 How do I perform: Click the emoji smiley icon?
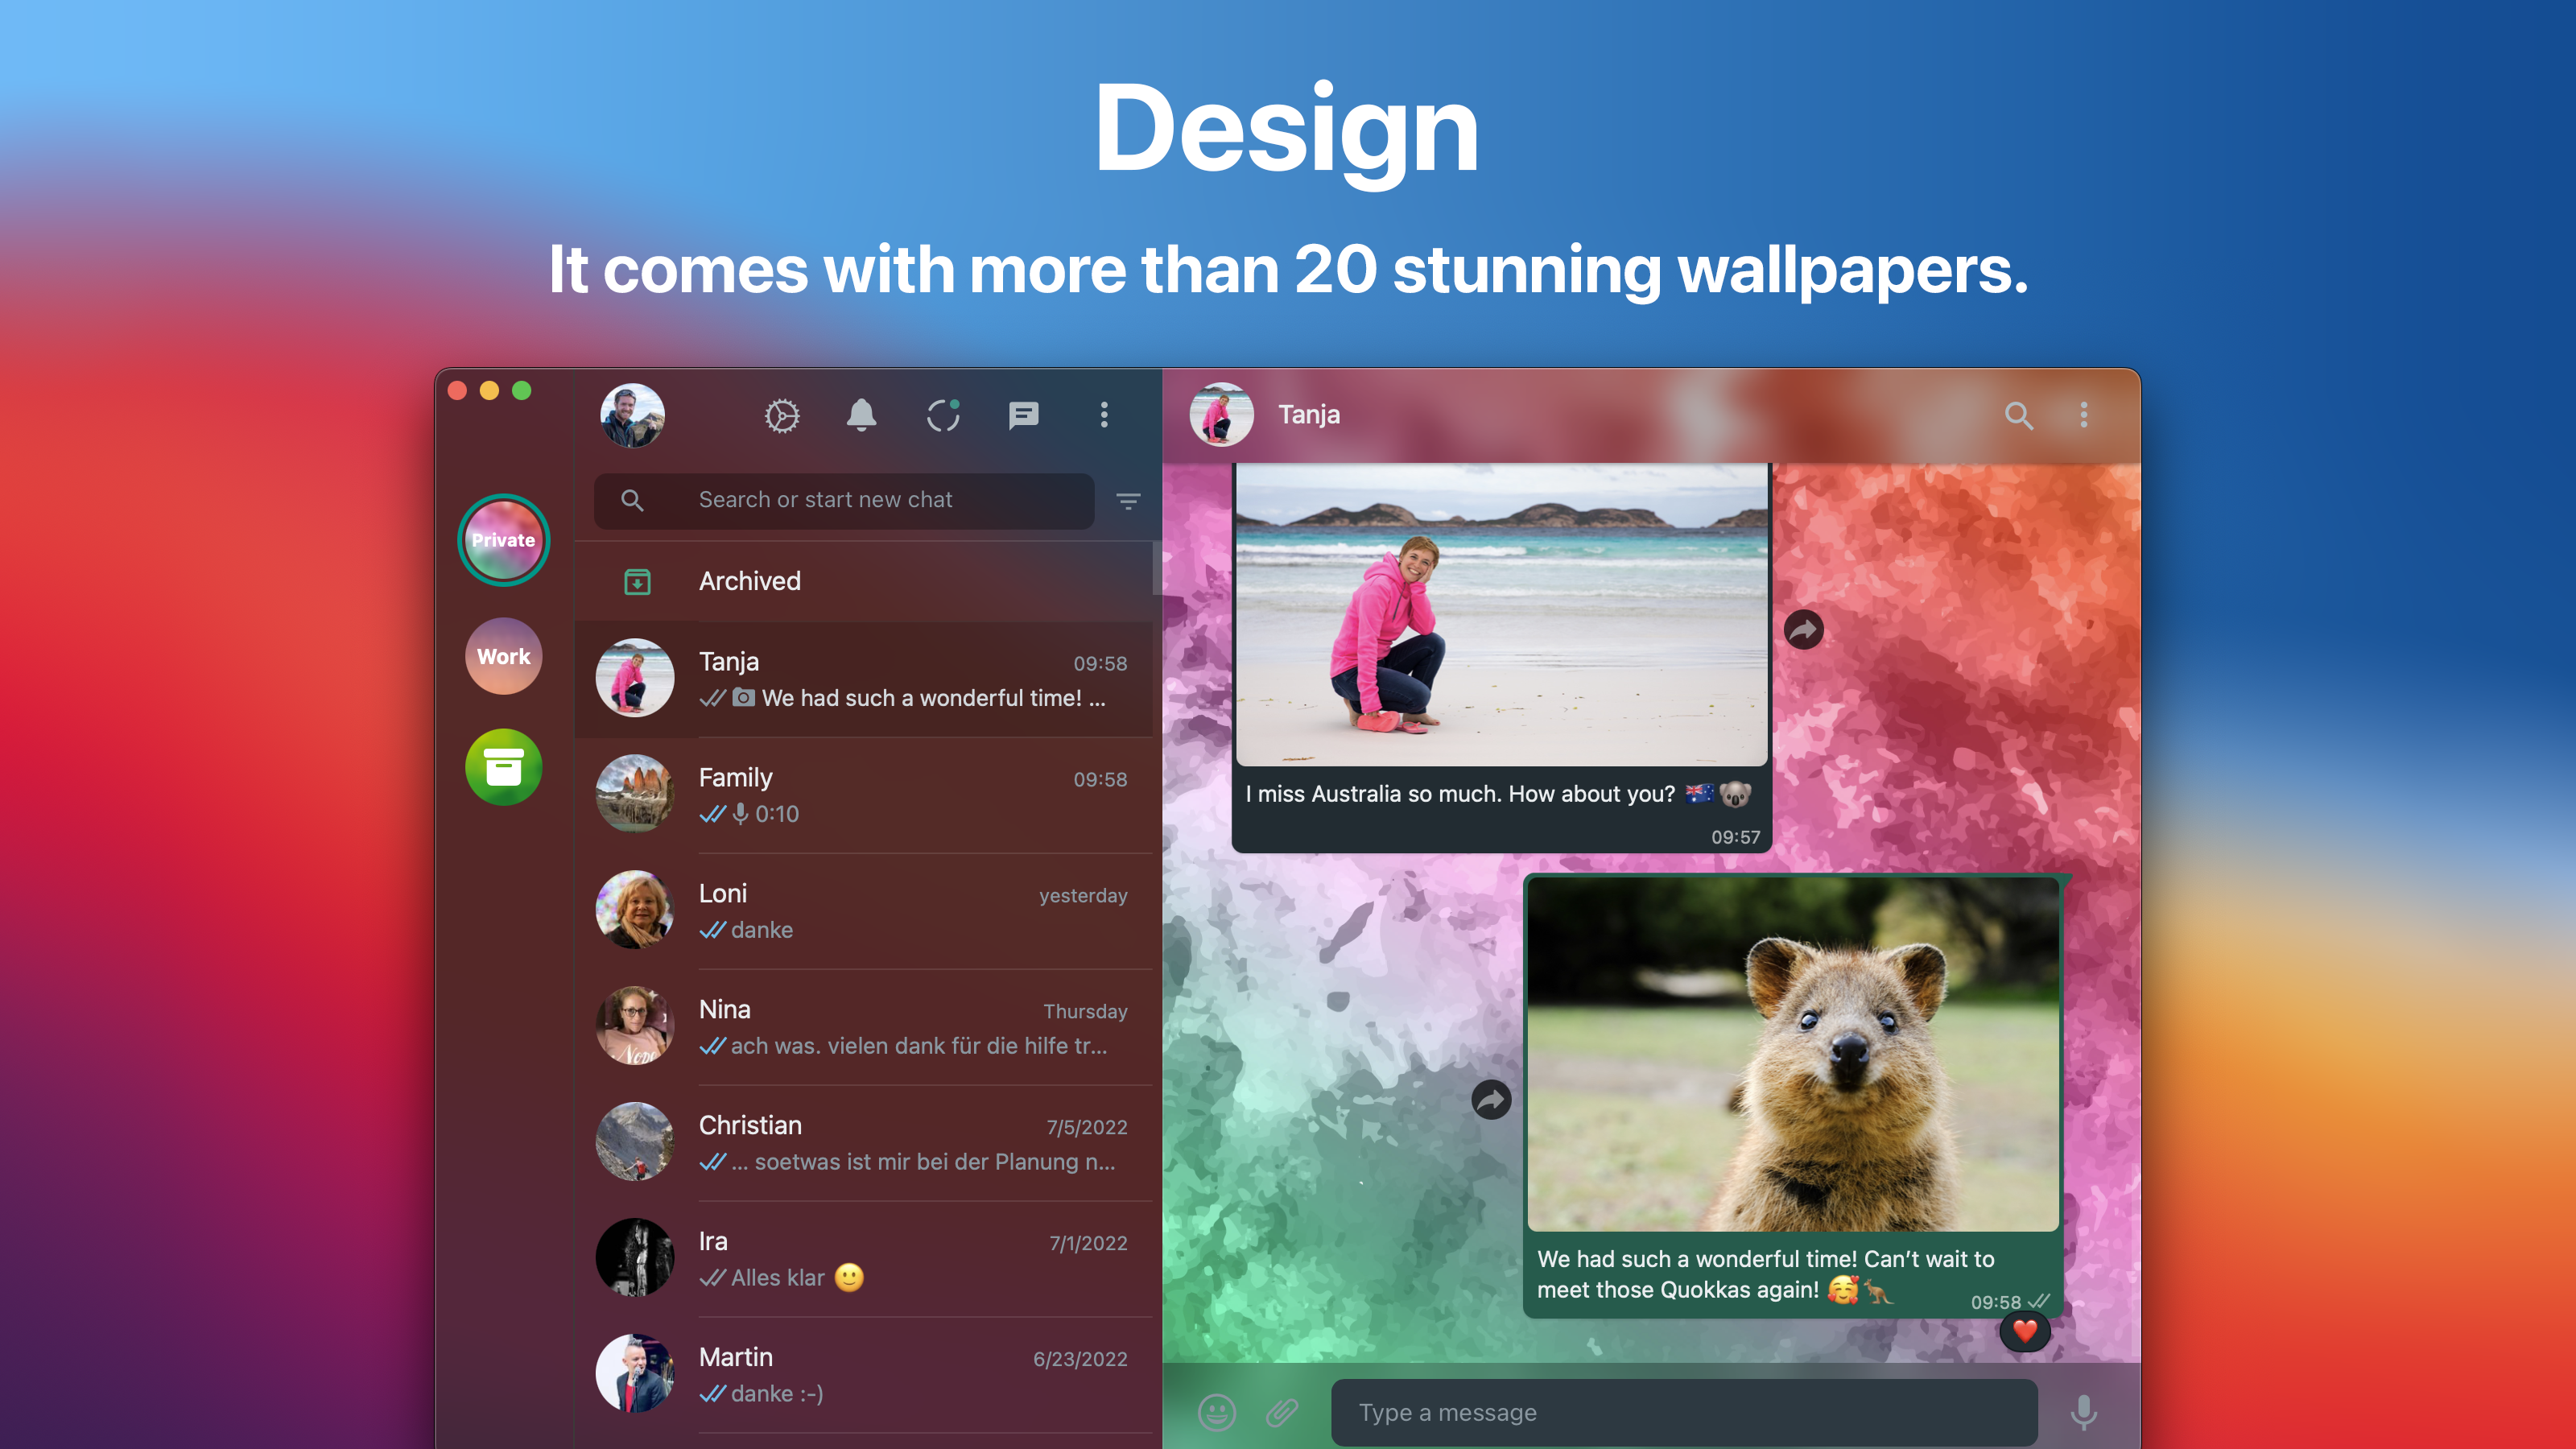[x=1216, y=1412]
